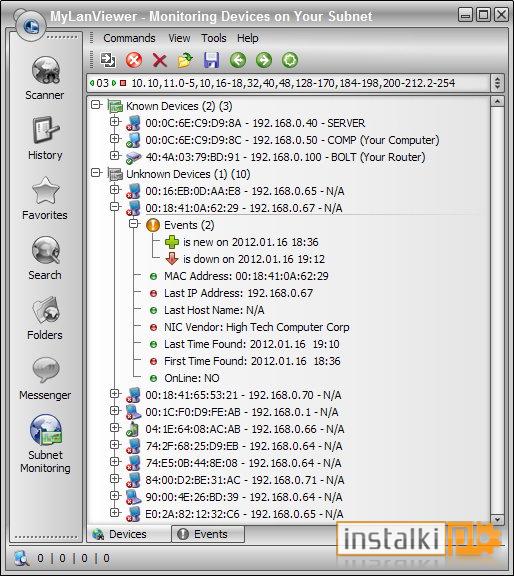Click the 04:1E:64:08:AC:AB device icon

133,429
